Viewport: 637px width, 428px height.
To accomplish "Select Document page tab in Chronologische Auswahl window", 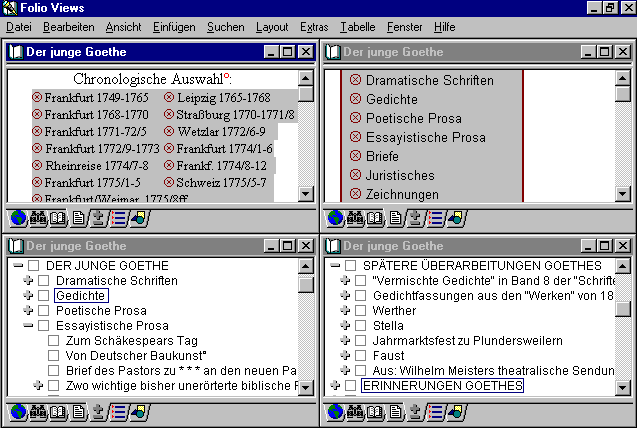I will pos(78,218).
